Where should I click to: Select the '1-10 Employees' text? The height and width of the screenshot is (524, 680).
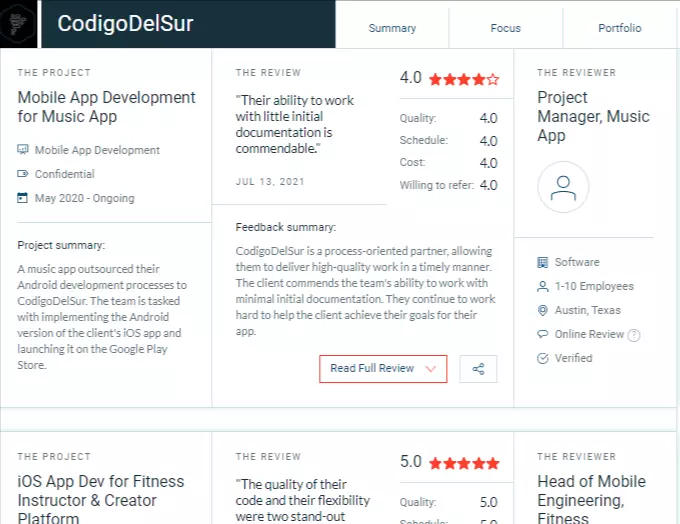pos(594,286)
